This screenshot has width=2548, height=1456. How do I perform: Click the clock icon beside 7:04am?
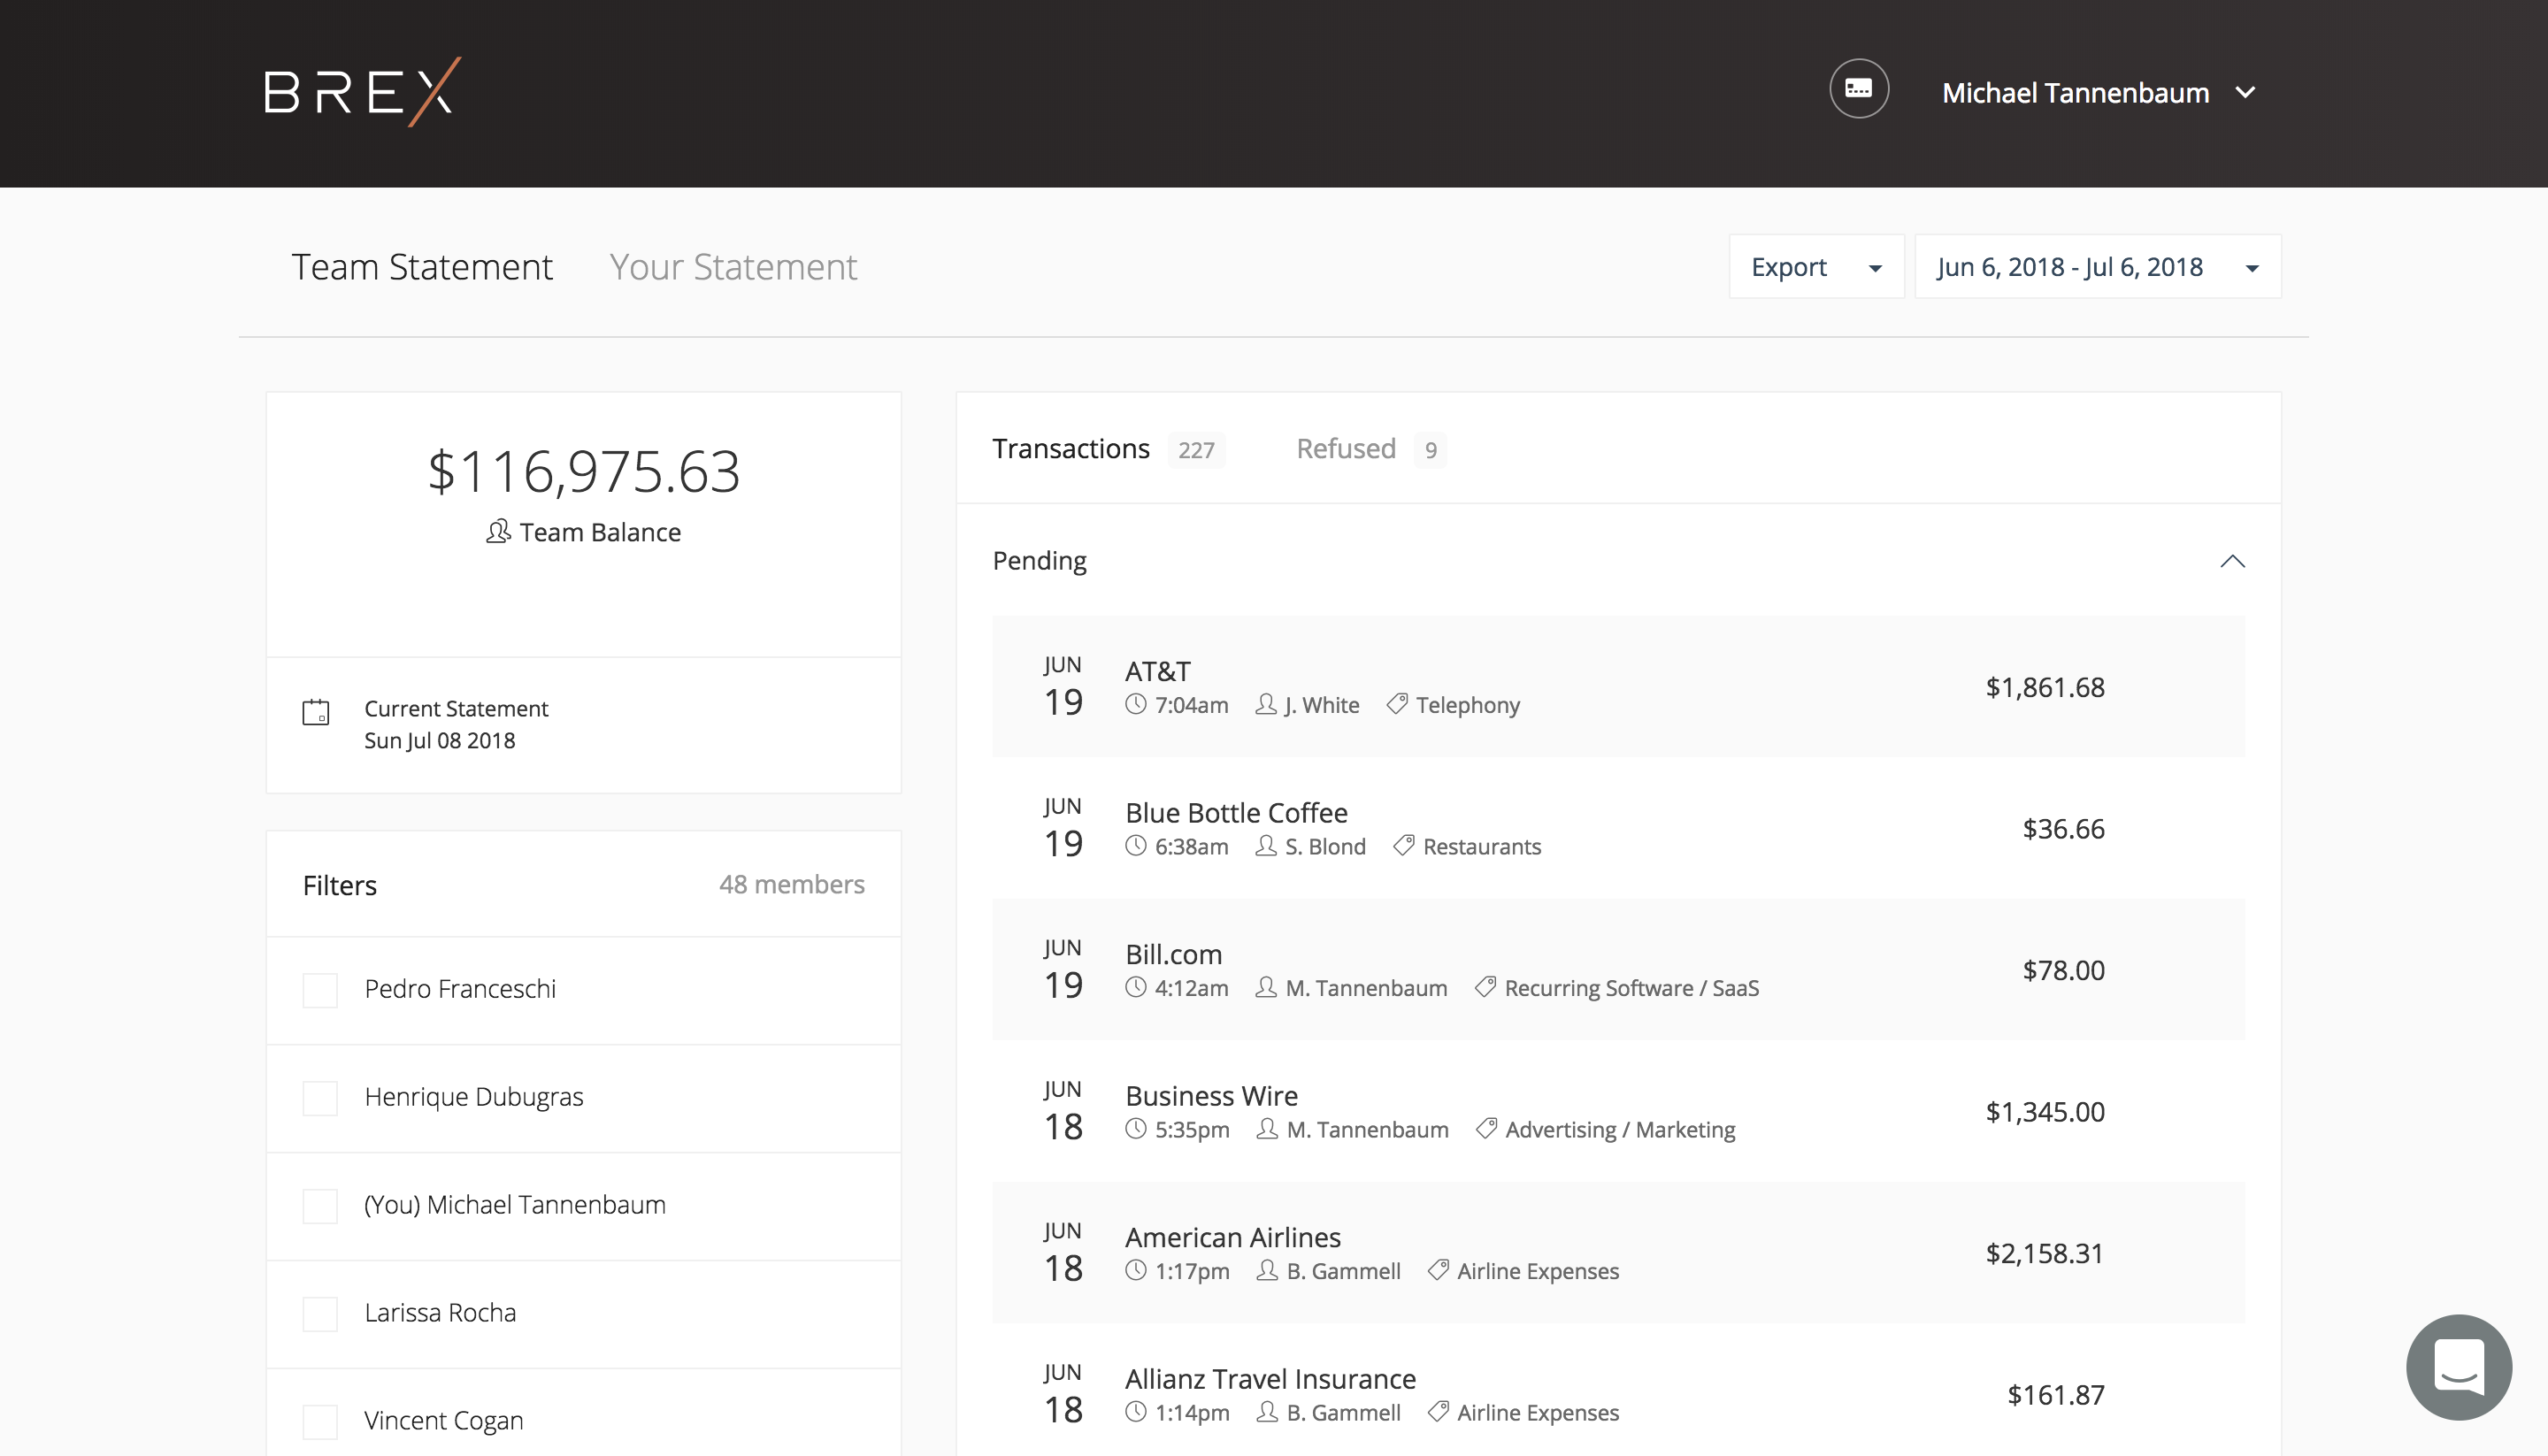coord(1135,705)
